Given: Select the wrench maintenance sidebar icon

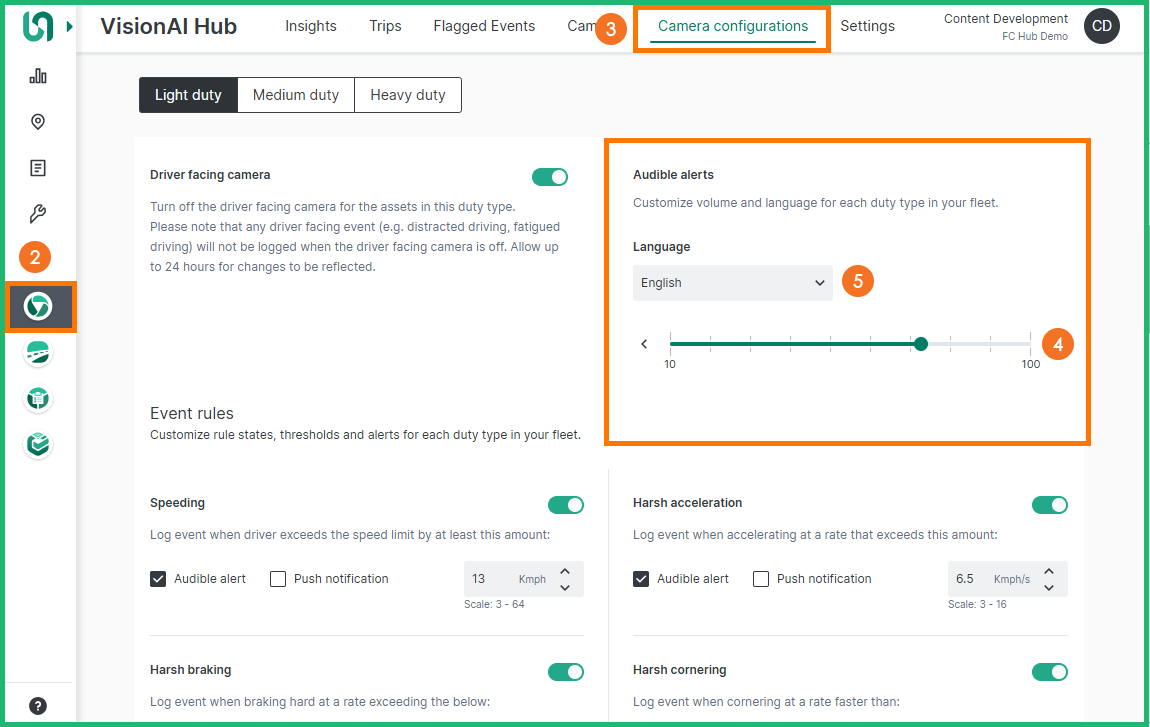Looking at the screenshot, I should pos(38,214).
